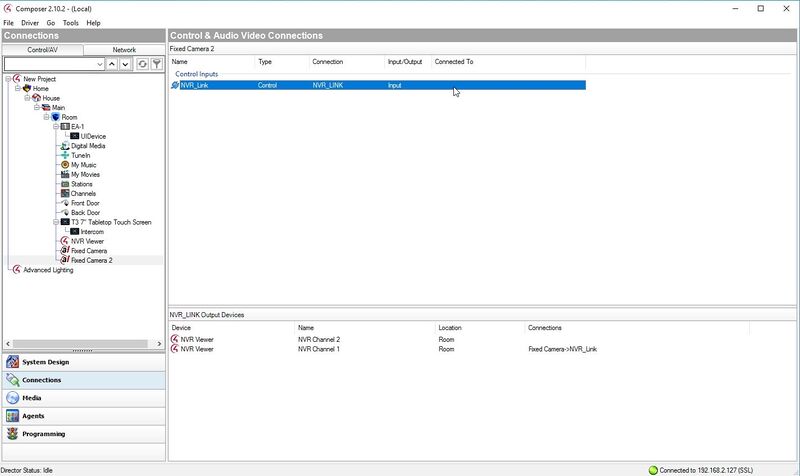Viewport: 800px width, 476px height.
Task: Click the refresh icon beside the search box
Action: point(143,64)
